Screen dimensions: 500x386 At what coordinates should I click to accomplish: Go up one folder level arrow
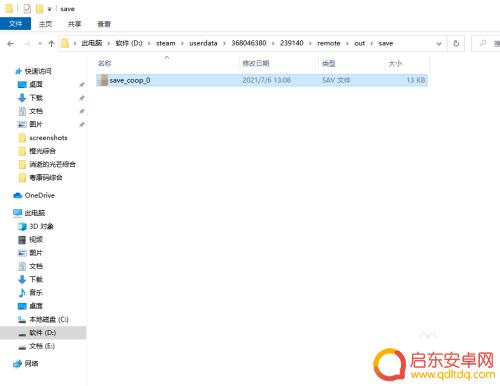pyautogui.click(x=51, y=43)
